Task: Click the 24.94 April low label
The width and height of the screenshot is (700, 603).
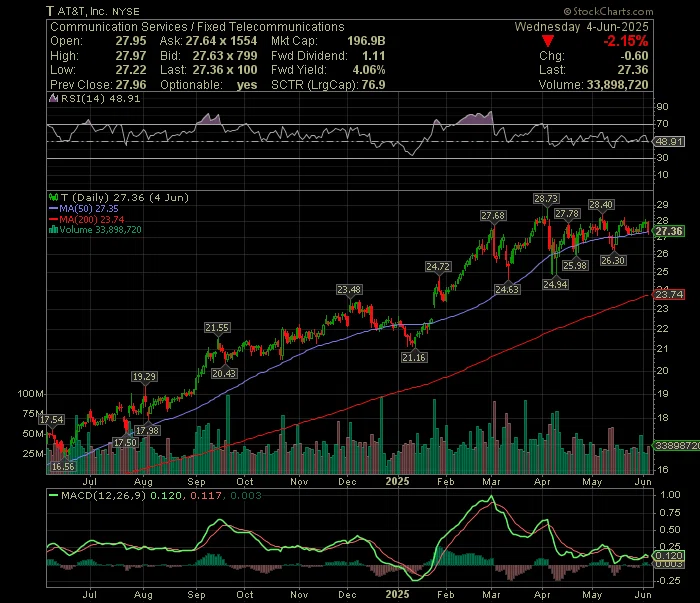Action: (555, 285)
